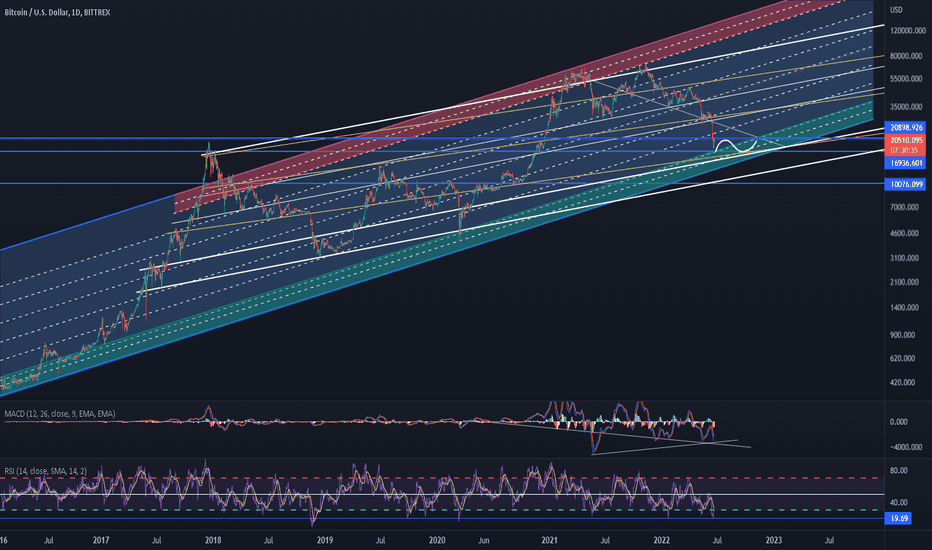Click the 2017 label on time axis
Image resolution: width=932 pixels, height=550 pixels.
[101, 540]
